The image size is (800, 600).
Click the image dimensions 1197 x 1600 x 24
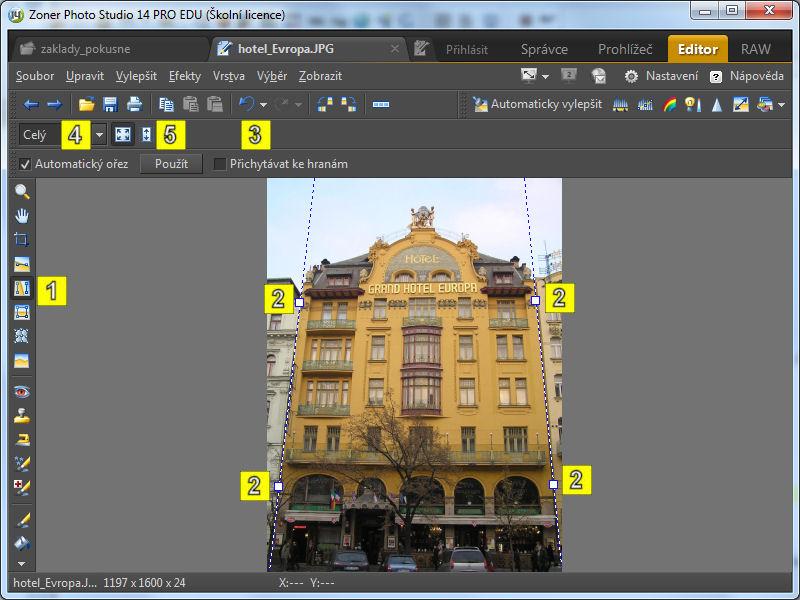(144, 583)
